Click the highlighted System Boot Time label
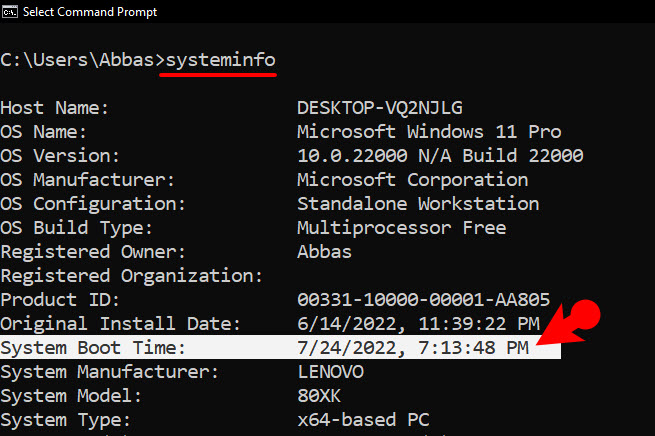Viewport: 655px width, 436px height. (93, 348)
